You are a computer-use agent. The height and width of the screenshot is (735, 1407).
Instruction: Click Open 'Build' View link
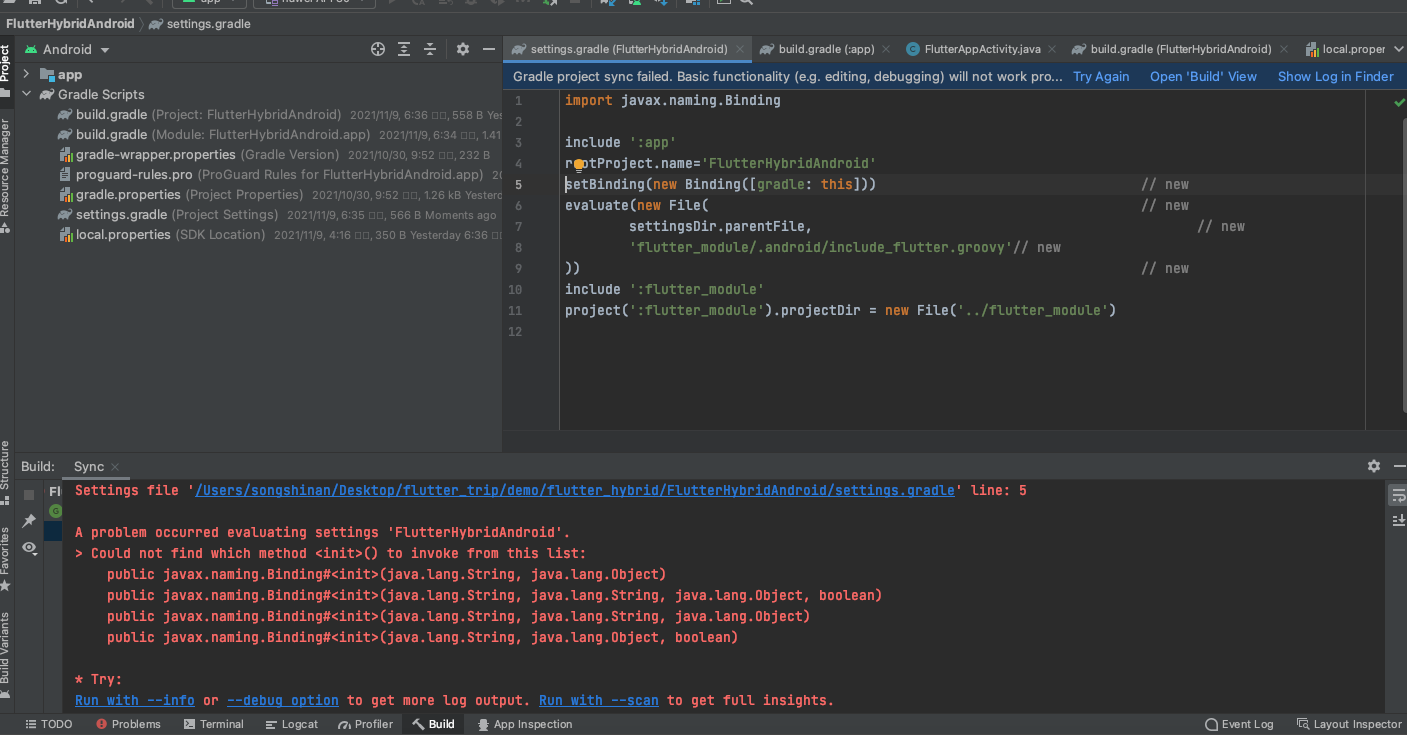tap(1203, 77)
